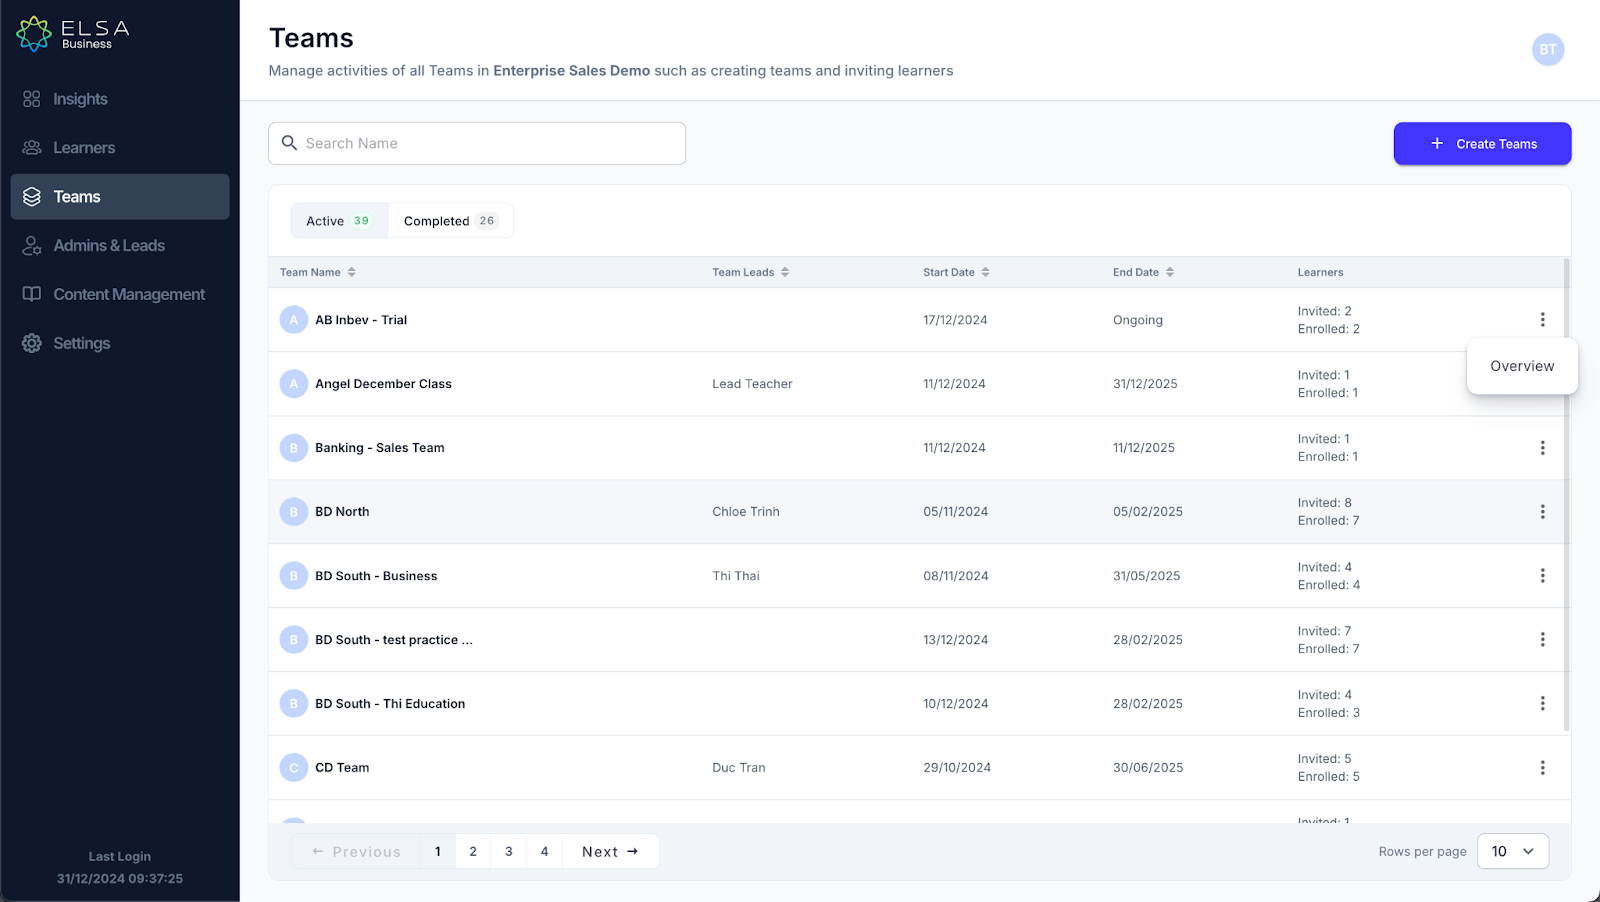Open the CD Team row

tap(919, 768)
